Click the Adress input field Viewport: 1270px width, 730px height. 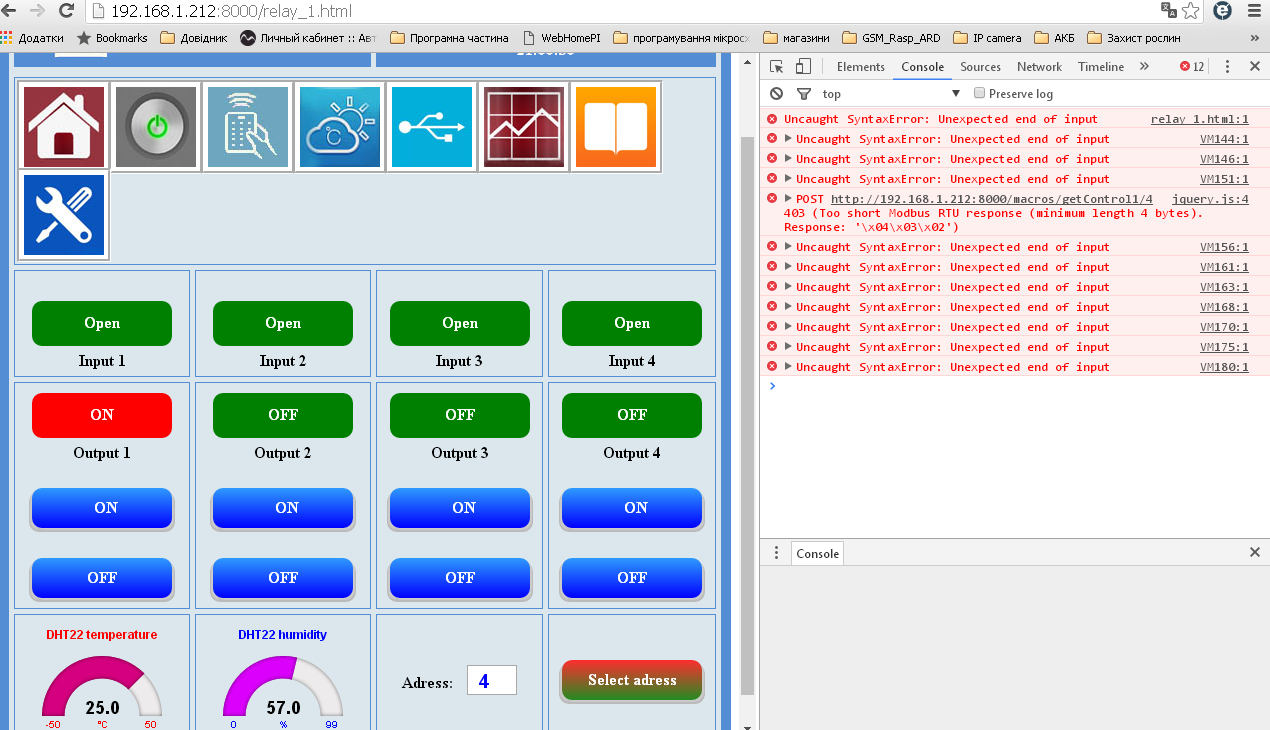492,680
